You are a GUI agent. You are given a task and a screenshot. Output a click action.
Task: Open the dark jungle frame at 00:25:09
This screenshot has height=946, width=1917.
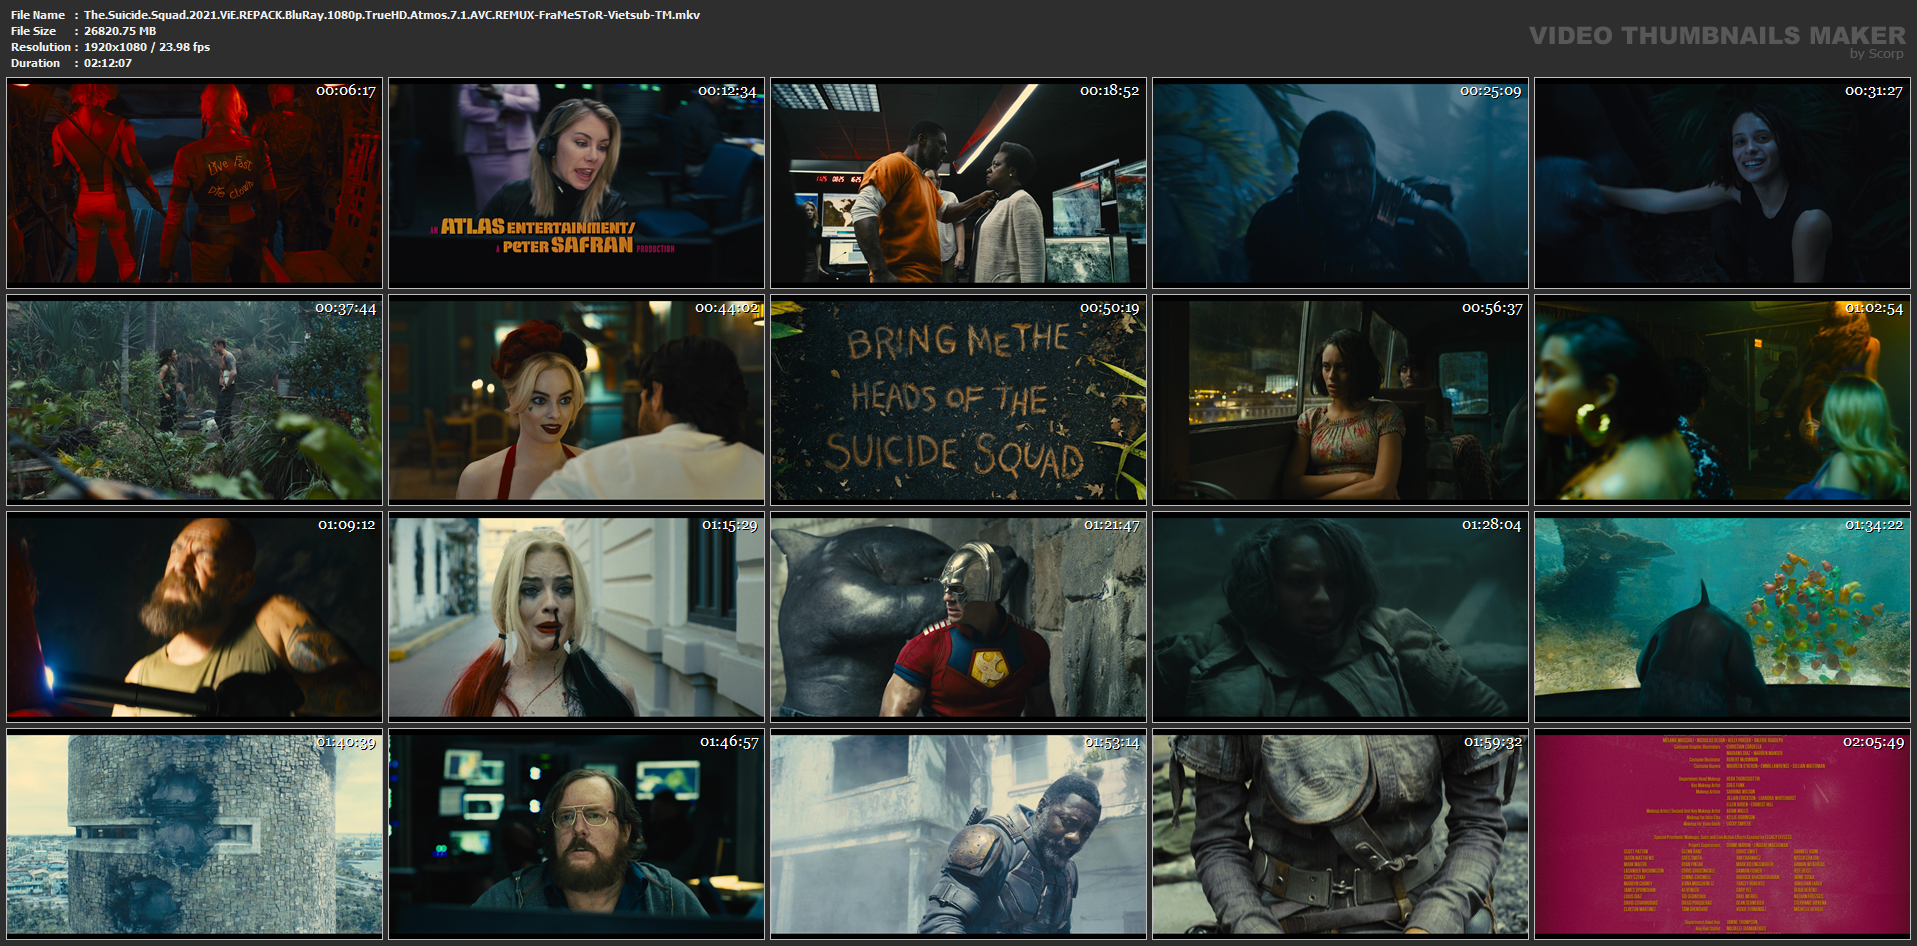click(1340, 183)
